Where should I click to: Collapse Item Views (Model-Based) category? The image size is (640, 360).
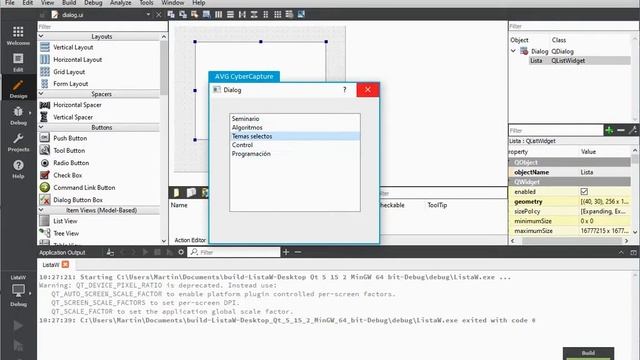[41, 210]
